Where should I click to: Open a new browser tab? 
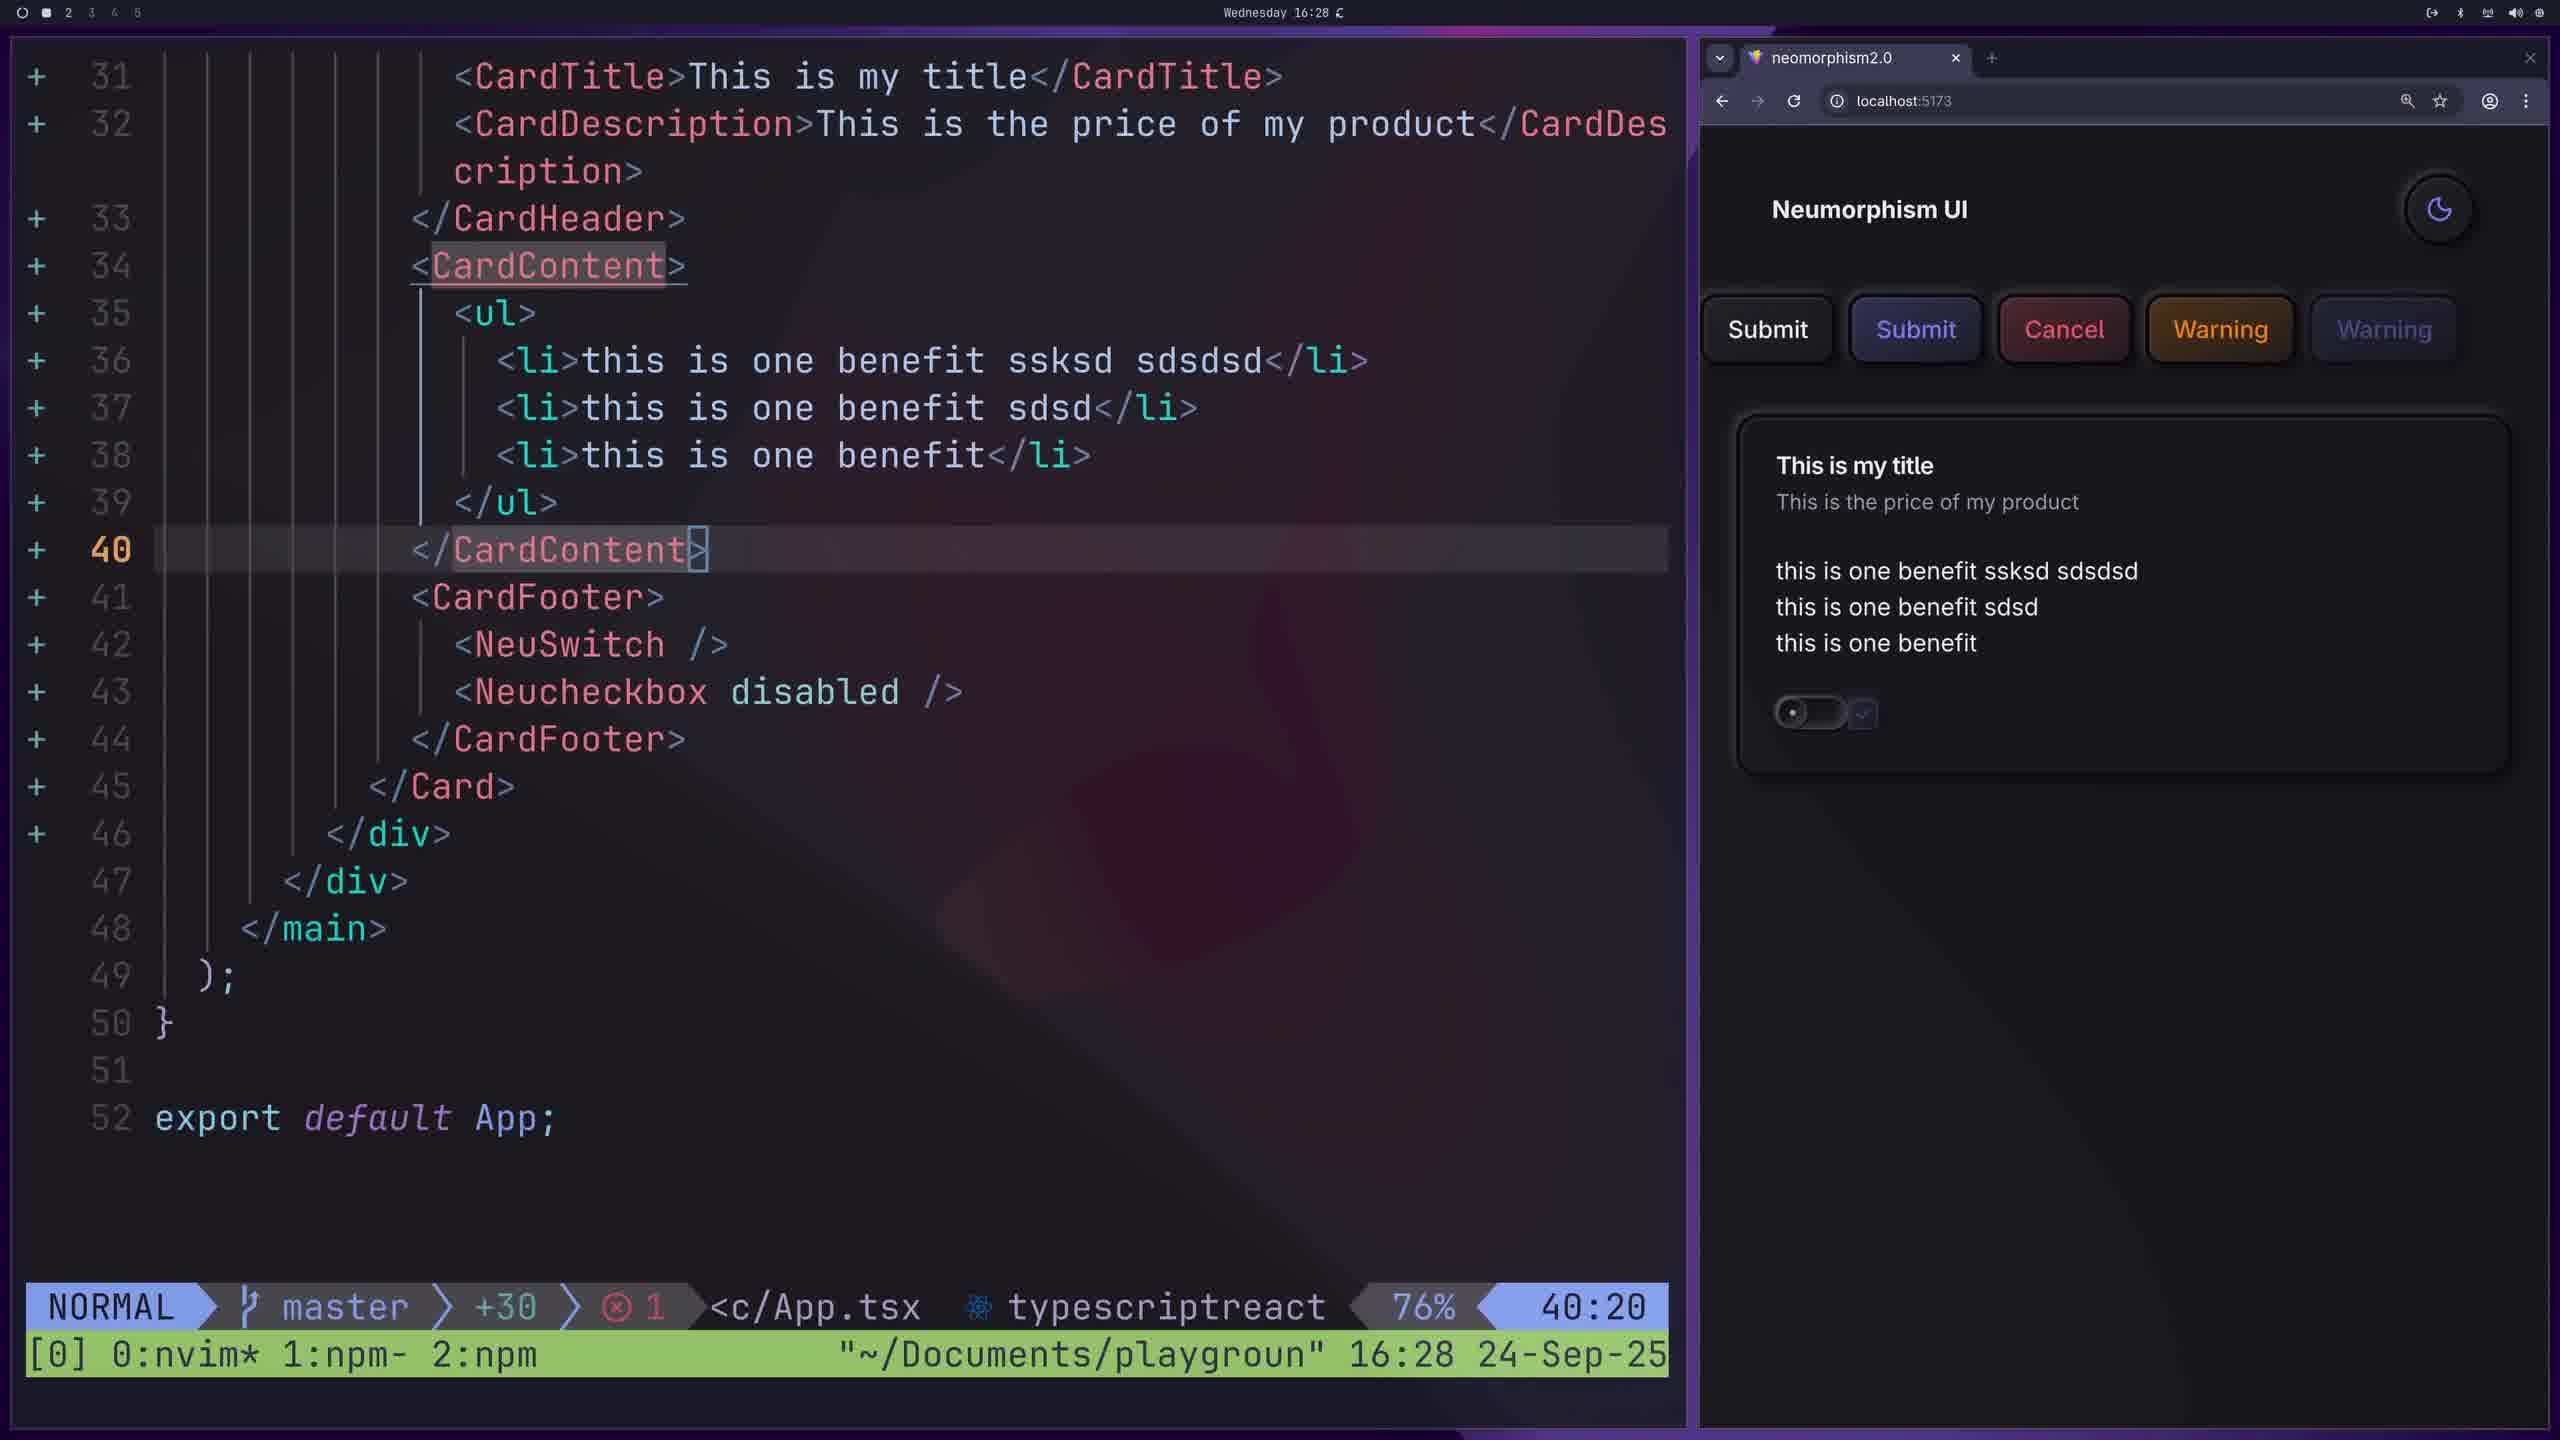point(1992,58)
